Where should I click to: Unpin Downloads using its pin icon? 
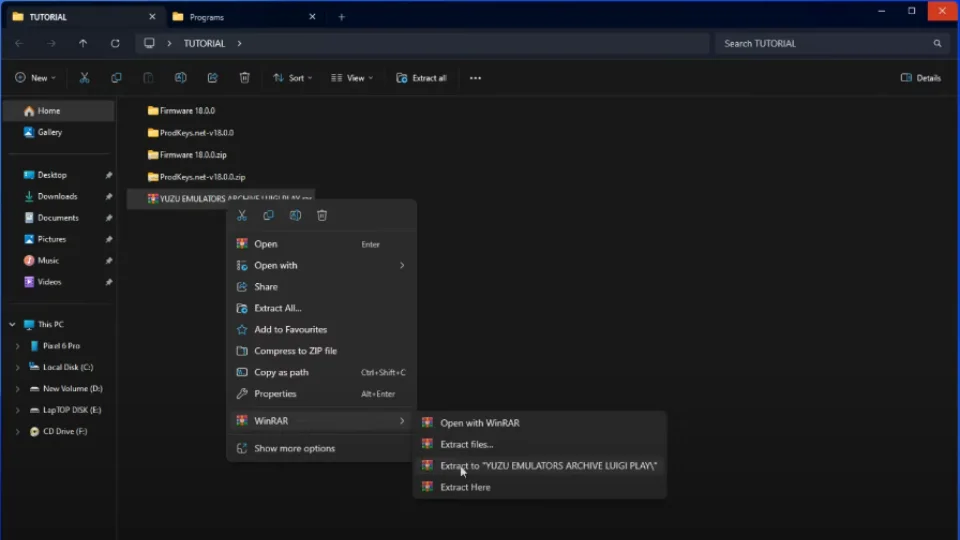(109, 197)
